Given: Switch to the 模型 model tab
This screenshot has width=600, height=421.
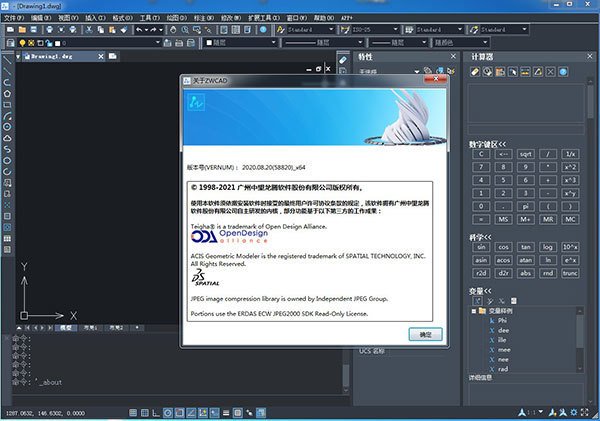Looking at the screenshot, I should 67,328.
